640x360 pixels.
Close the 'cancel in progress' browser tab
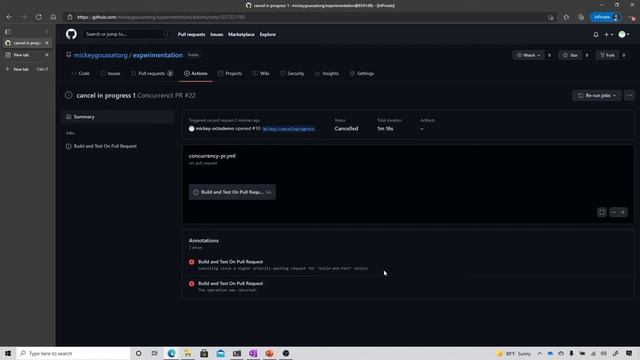(x=47, y=43)
